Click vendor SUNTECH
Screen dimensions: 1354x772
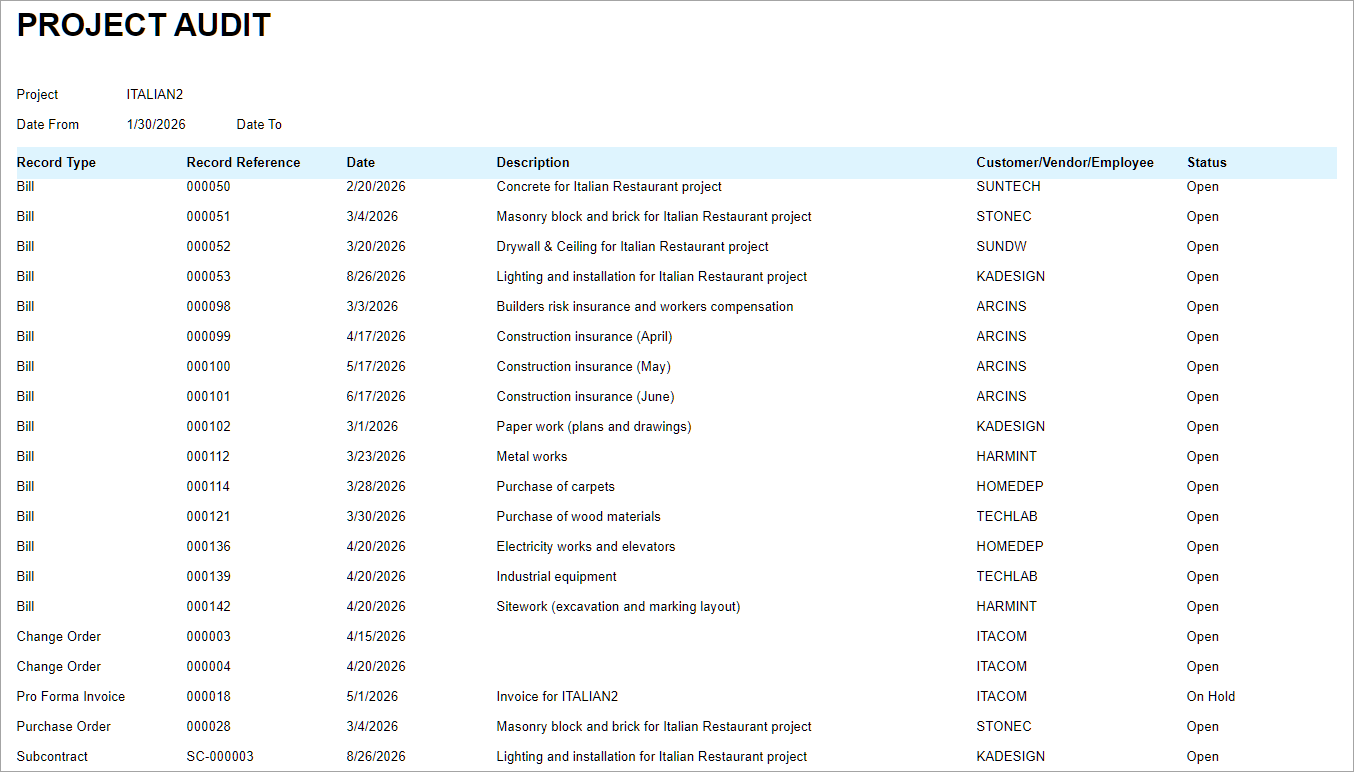1008,186
